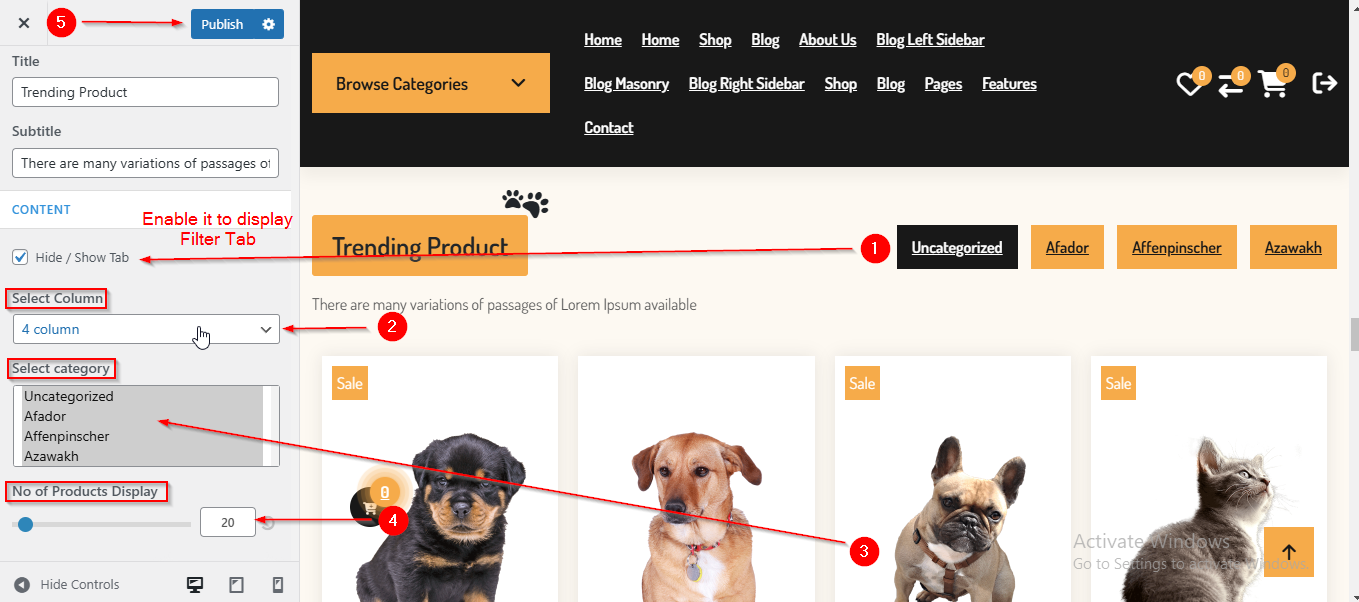Open the Contact link in navigation
Viewport: 1359px width, 602px height.
609,128
